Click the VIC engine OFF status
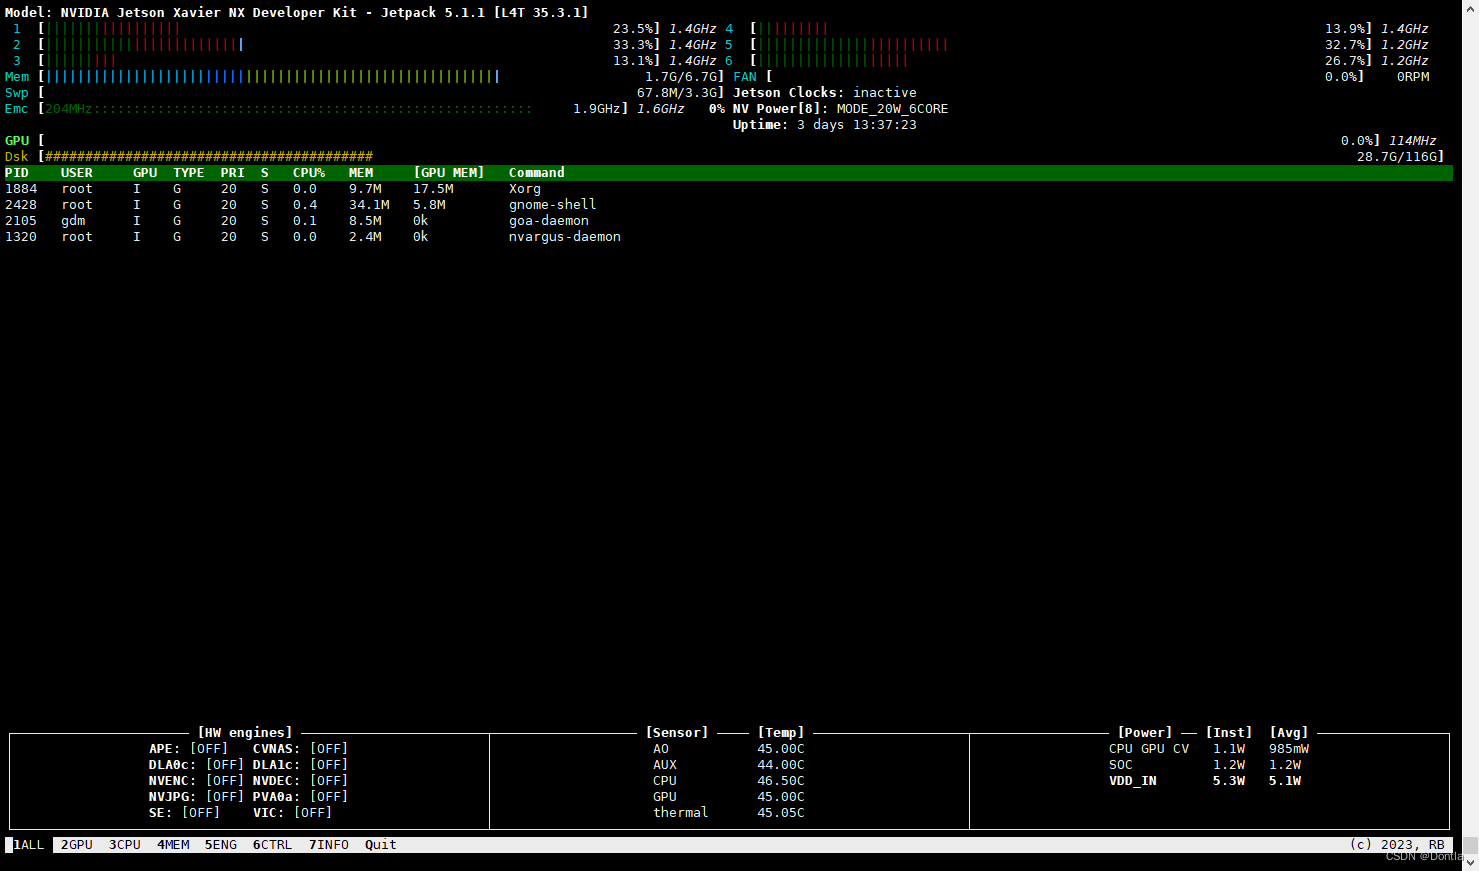The height and width of the screenshot is (871, 1479). point(313,813)
